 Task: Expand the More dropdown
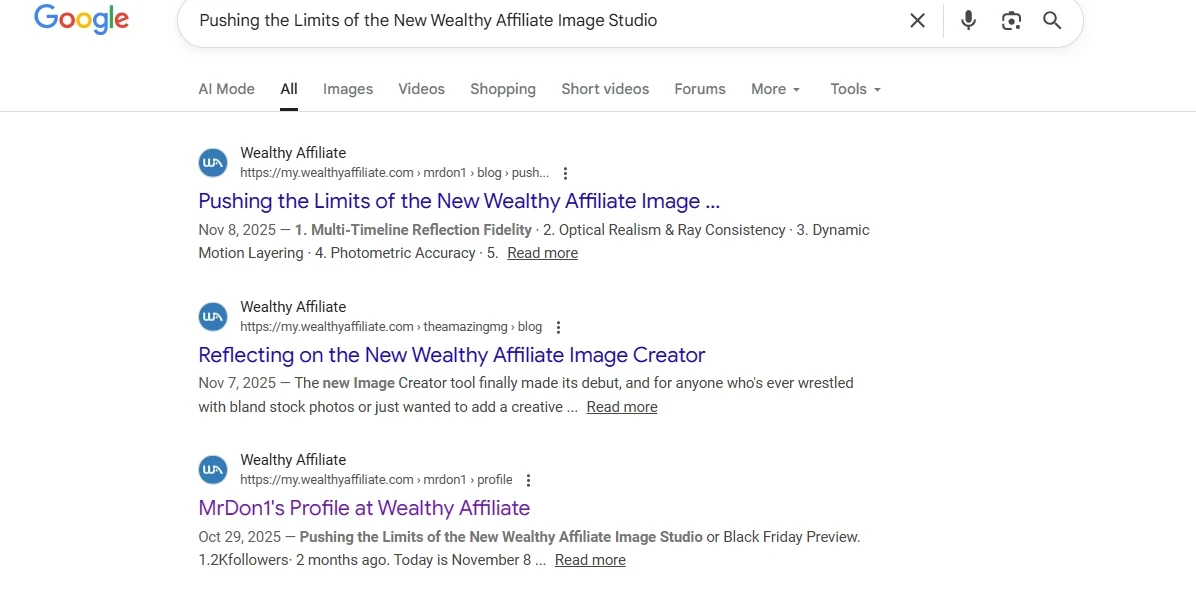click(775, 89)
